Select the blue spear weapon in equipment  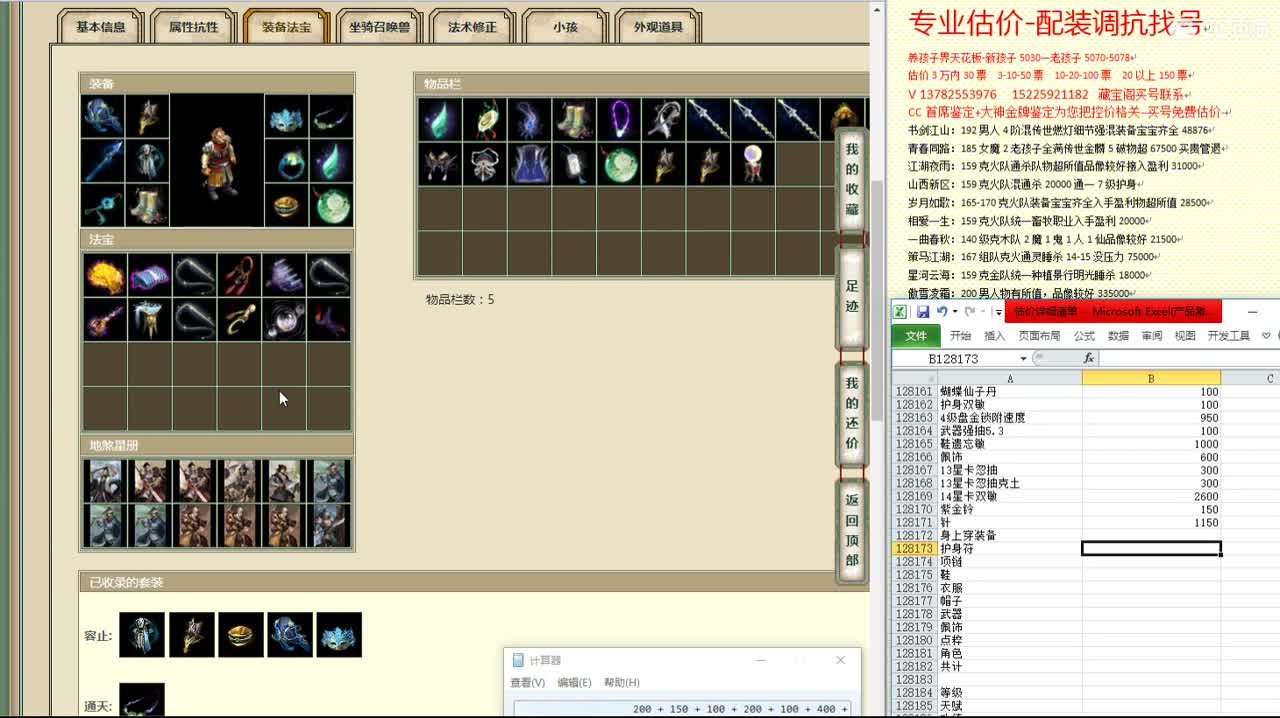click(x=103, y=161)
